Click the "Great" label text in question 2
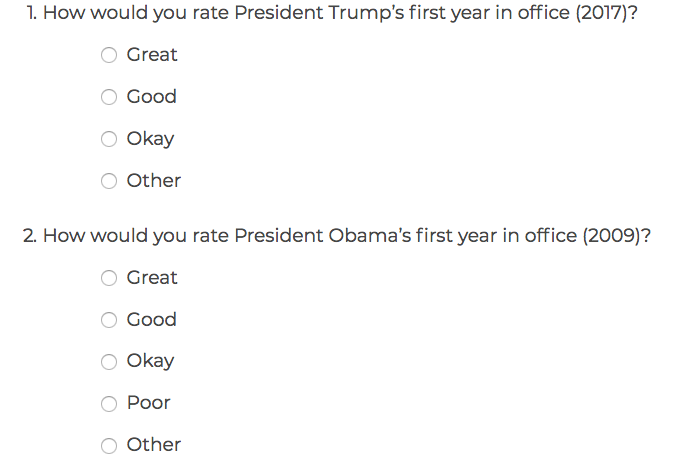684x456 pixels. coord(152,278)
